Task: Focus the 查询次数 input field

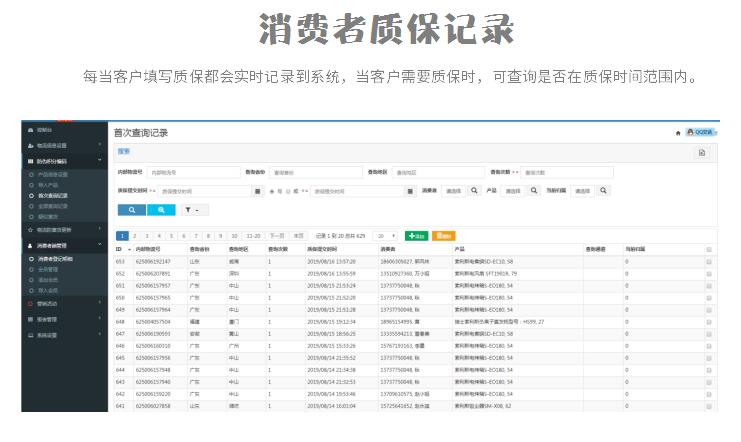Action: 567,173
